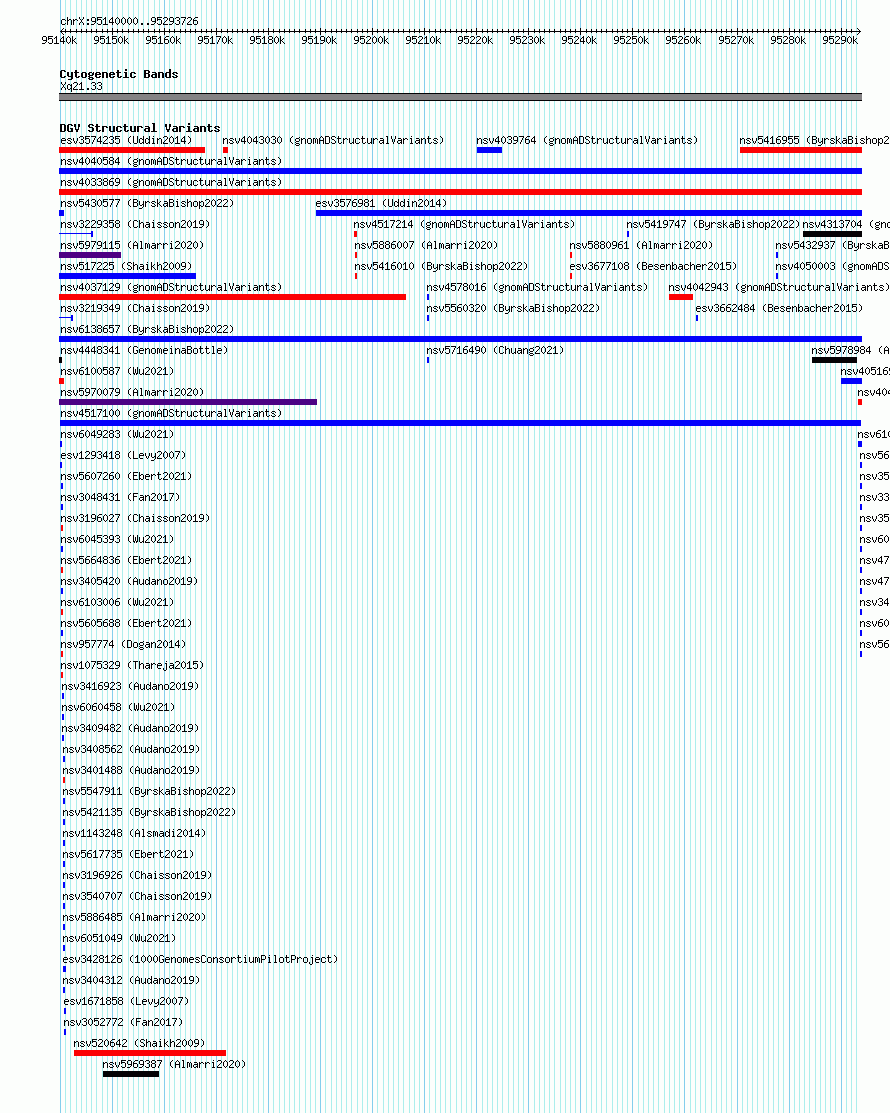The image size is (890, 1113).
Task: Click nsv6045393 (Wu2021) label
Action: (117, 539)
